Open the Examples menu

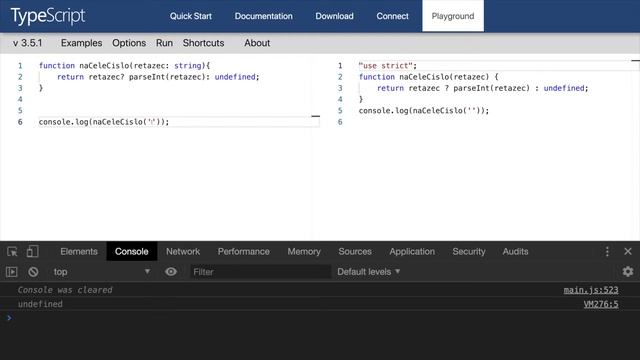tap(81, 43)
